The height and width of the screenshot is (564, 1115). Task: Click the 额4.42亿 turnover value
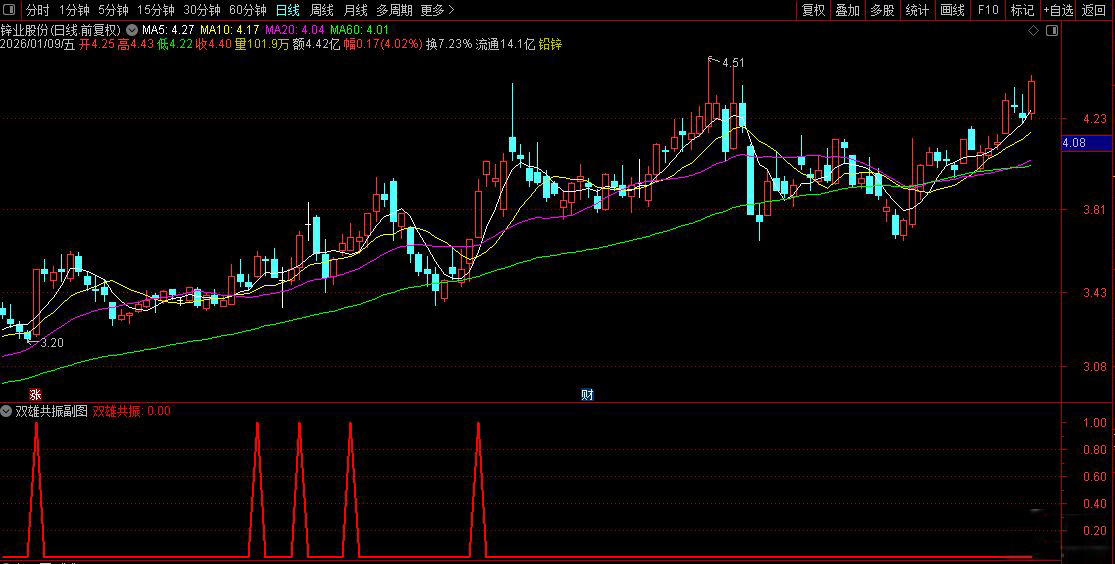(316, 44)
